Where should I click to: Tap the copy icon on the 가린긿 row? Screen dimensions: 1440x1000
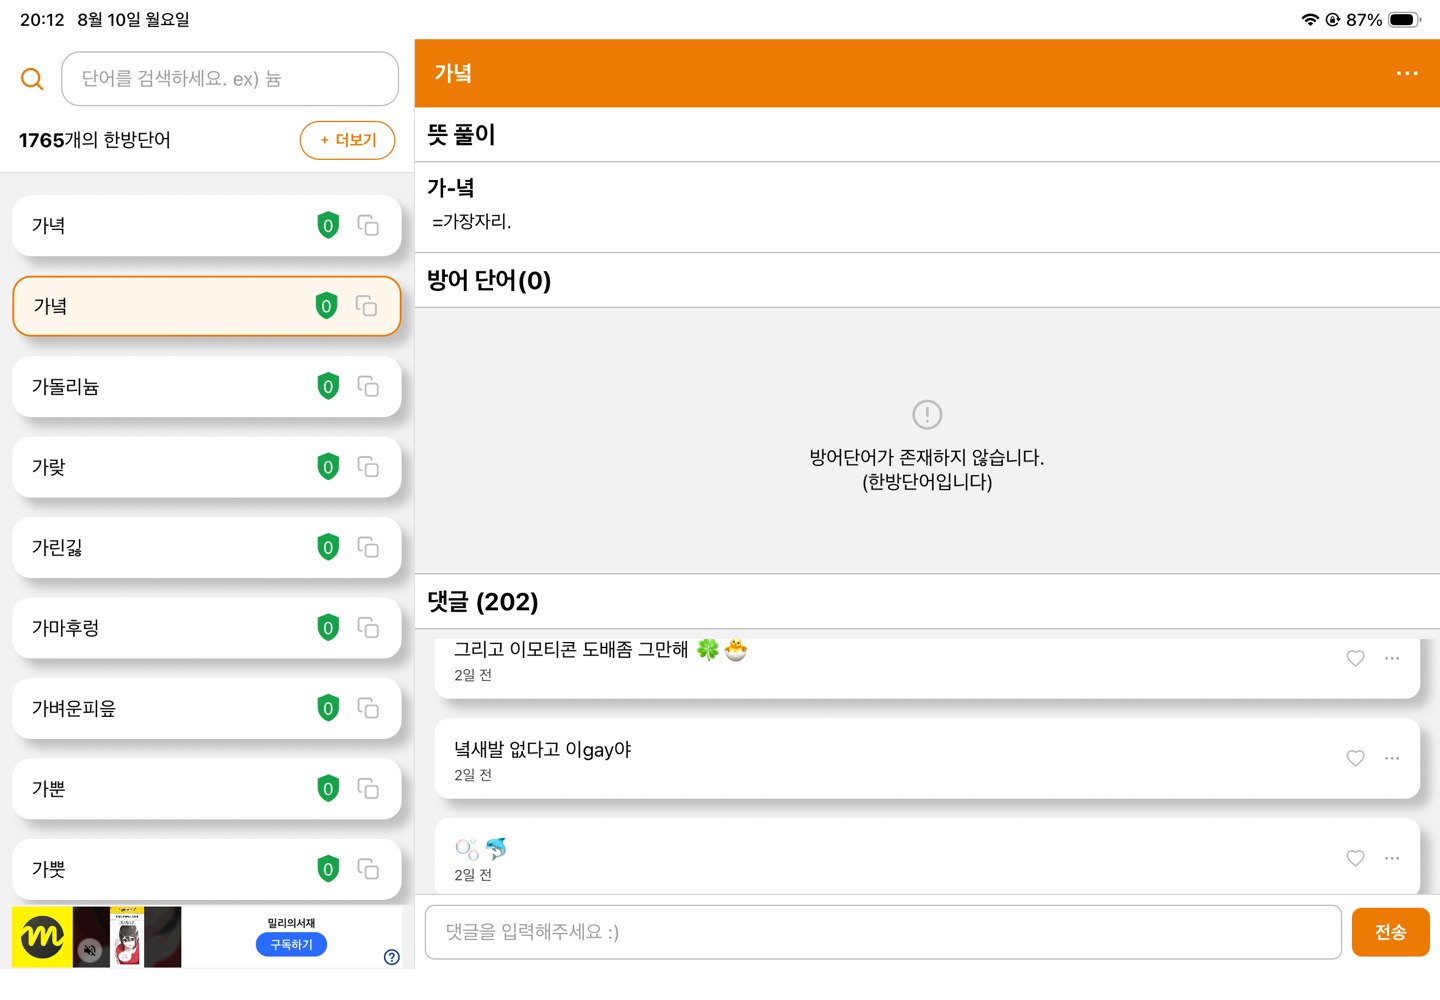coord(368,547)
